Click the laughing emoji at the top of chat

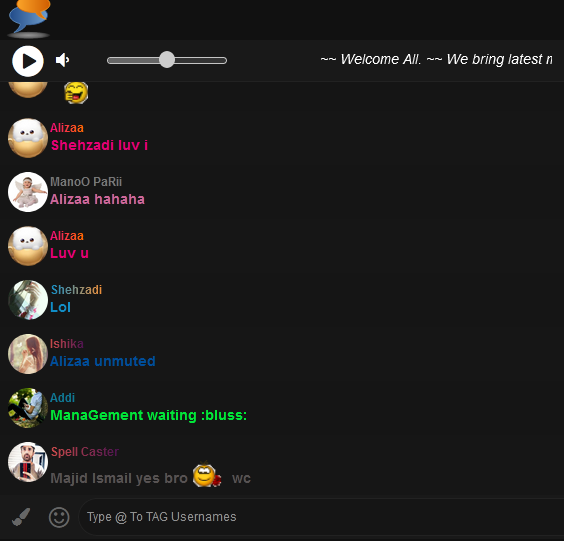(76, 93)
